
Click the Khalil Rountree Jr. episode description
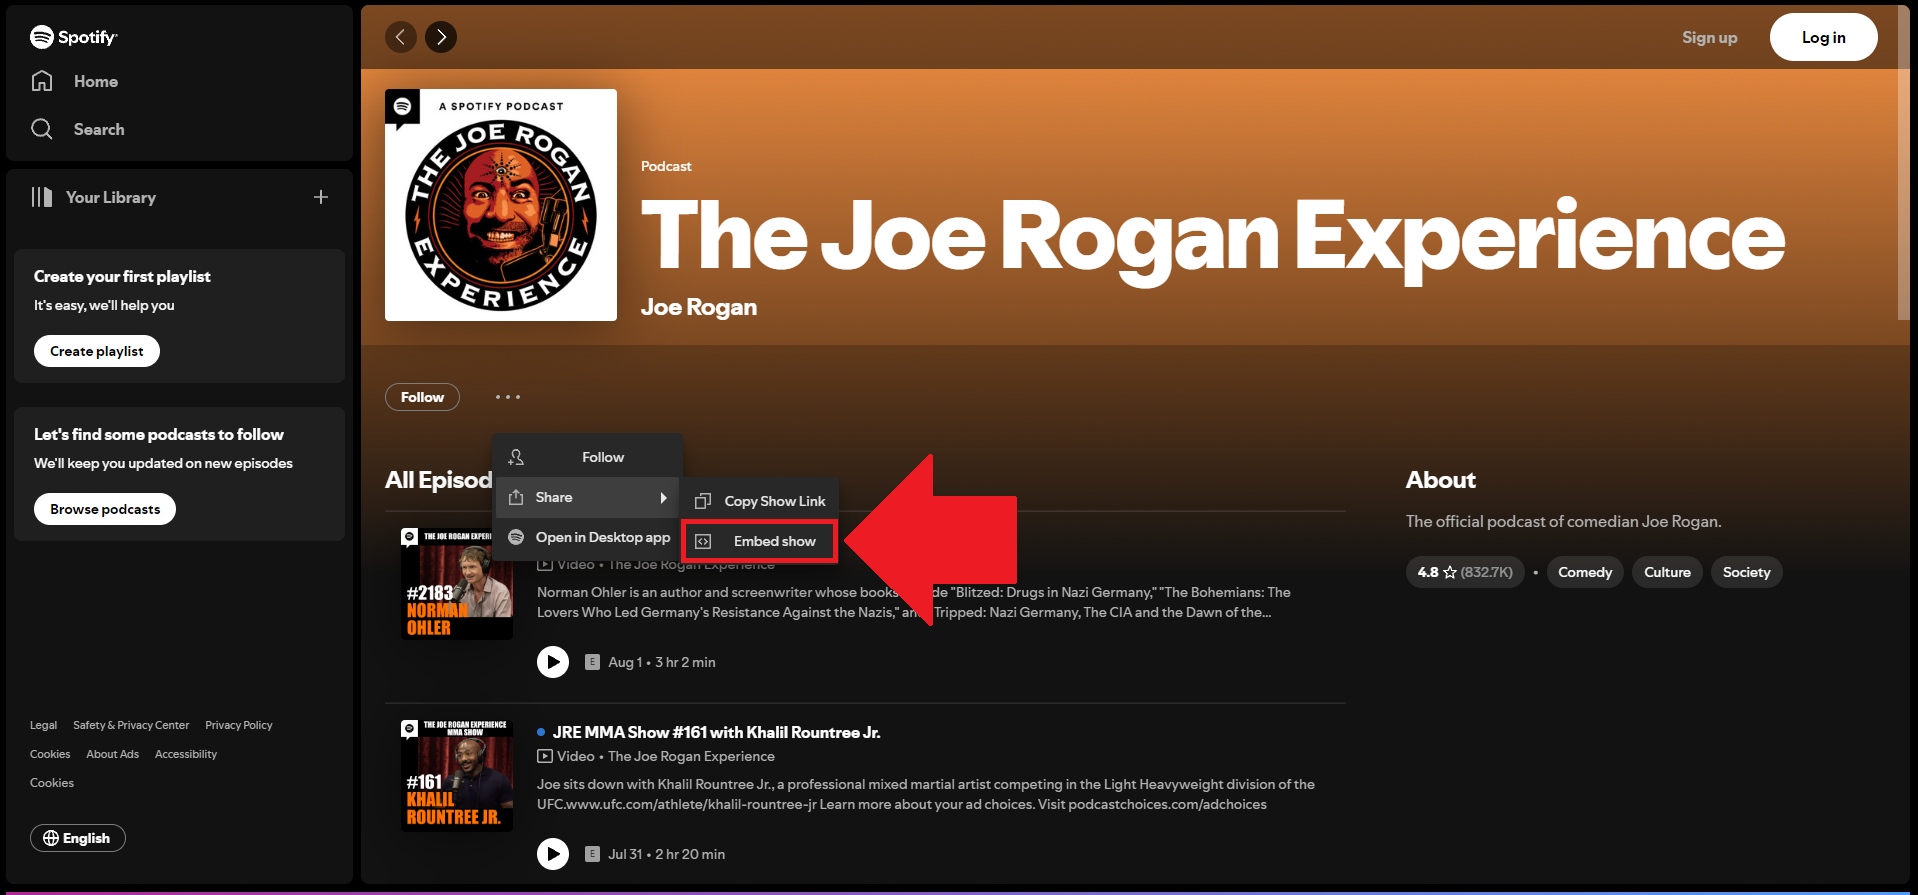coord(926,794)
